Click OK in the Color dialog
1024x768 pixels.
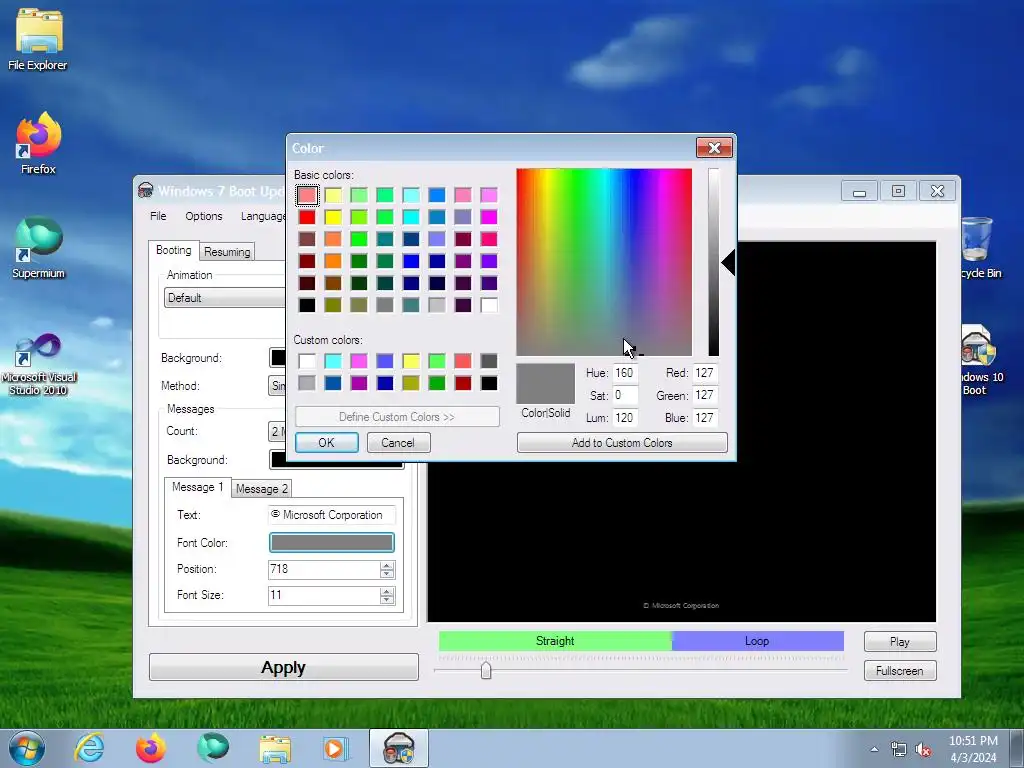pyautogui.click(x=327, y=443)
